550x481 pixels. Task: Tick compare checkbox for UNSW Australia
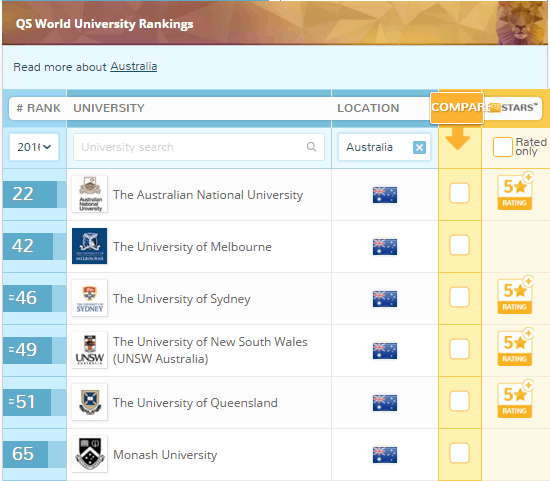pos(459,349)
